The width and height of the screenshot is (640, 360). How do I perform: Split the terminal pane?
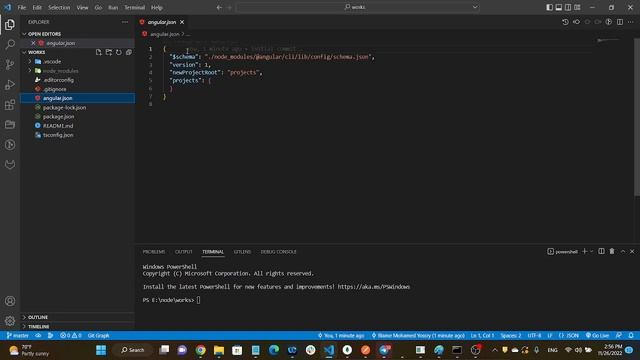[x=602, y=251]
